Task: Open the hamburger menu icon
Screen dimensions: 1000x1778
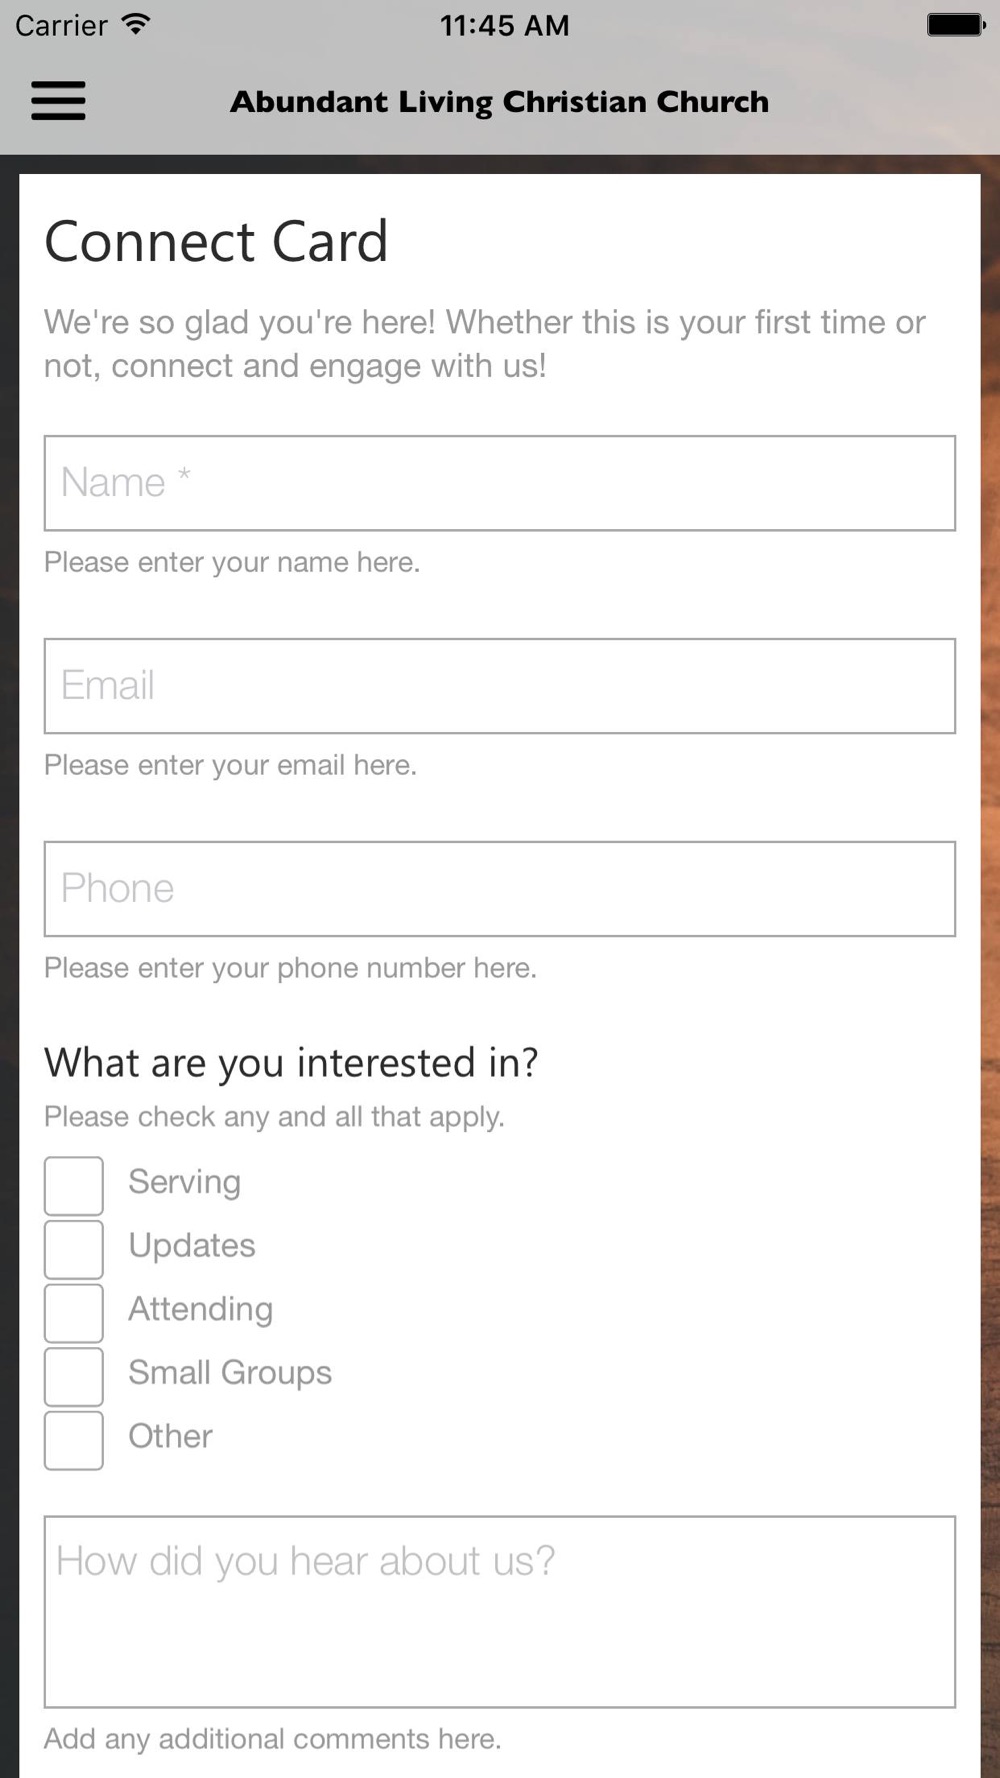Action: [x=58, y=101]
